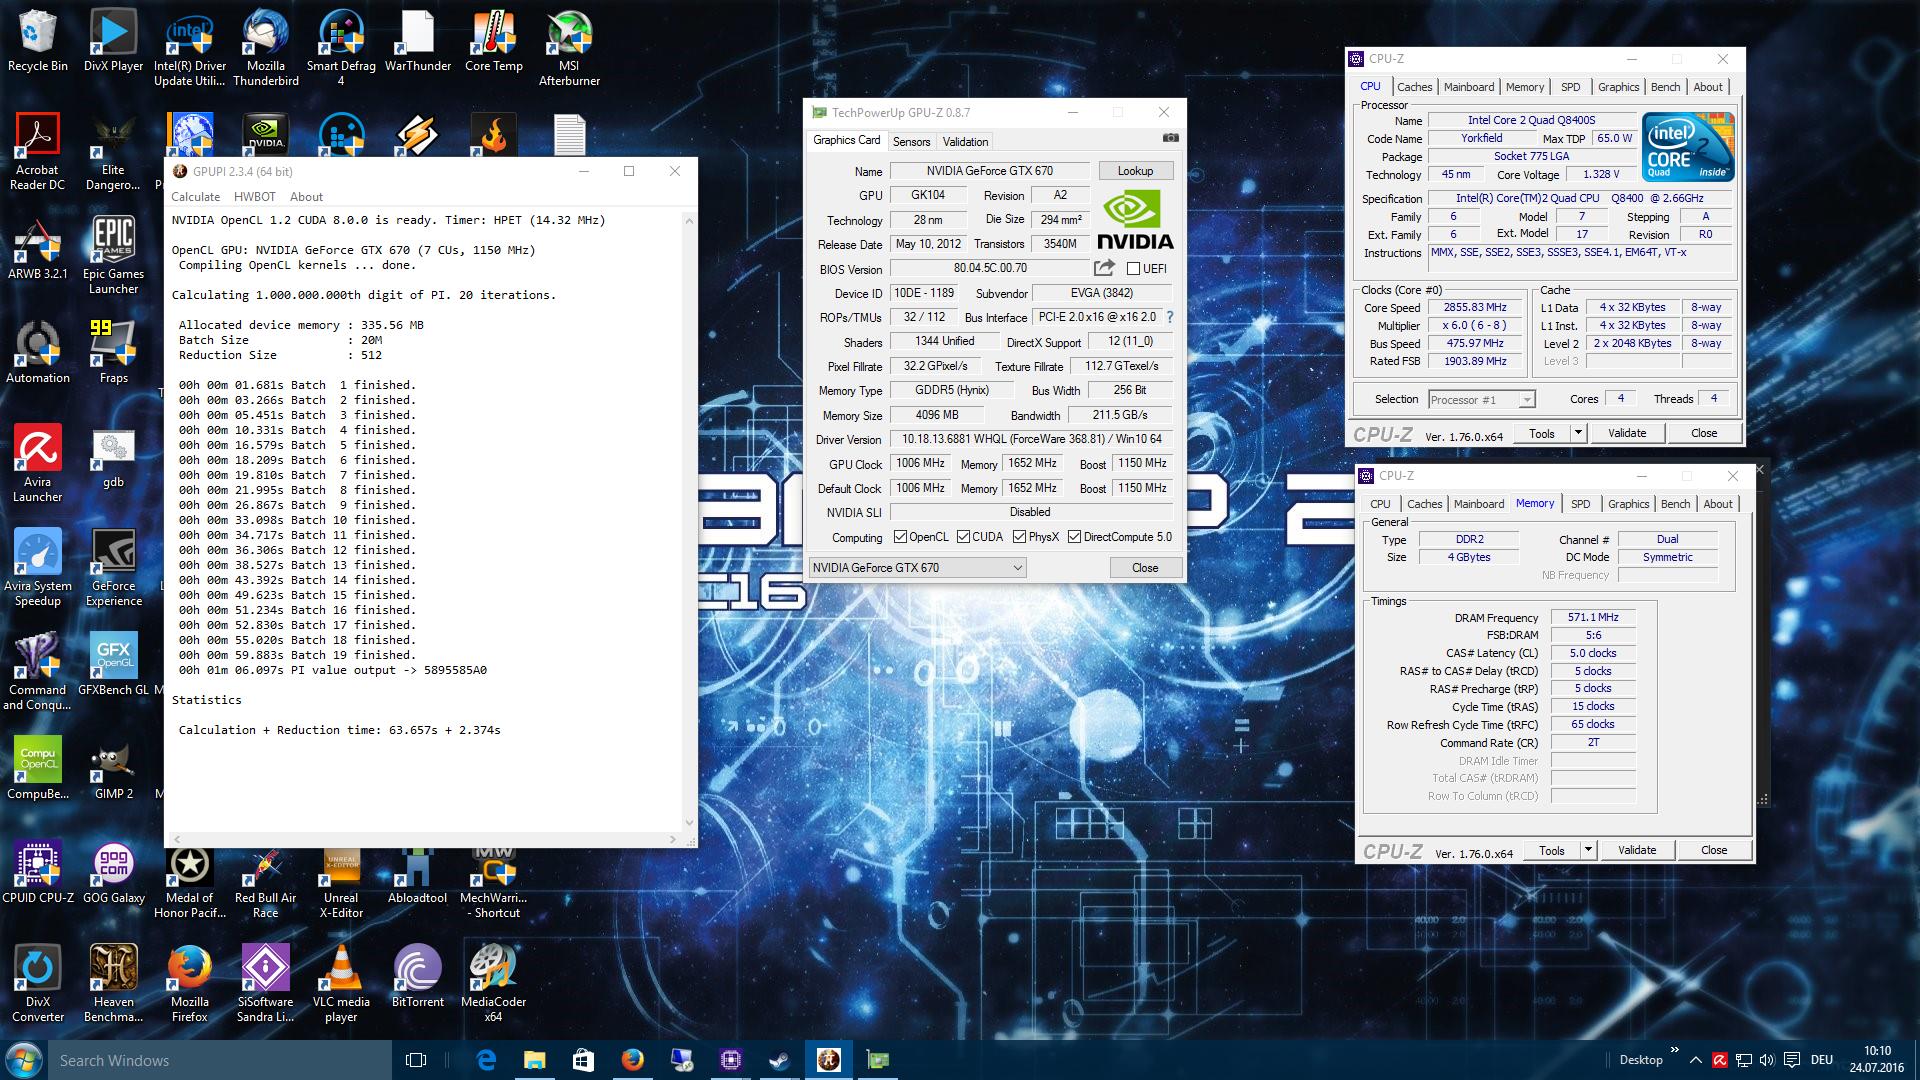
Task: Open Task View on taskbar
Action: 416,1060
